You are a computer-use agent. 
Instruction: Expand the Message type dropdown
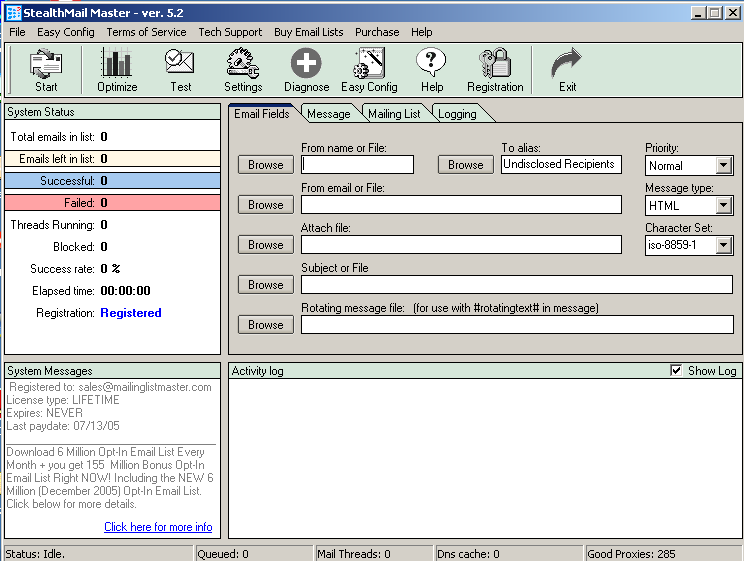pyautogui.click(x=723, y=206)
